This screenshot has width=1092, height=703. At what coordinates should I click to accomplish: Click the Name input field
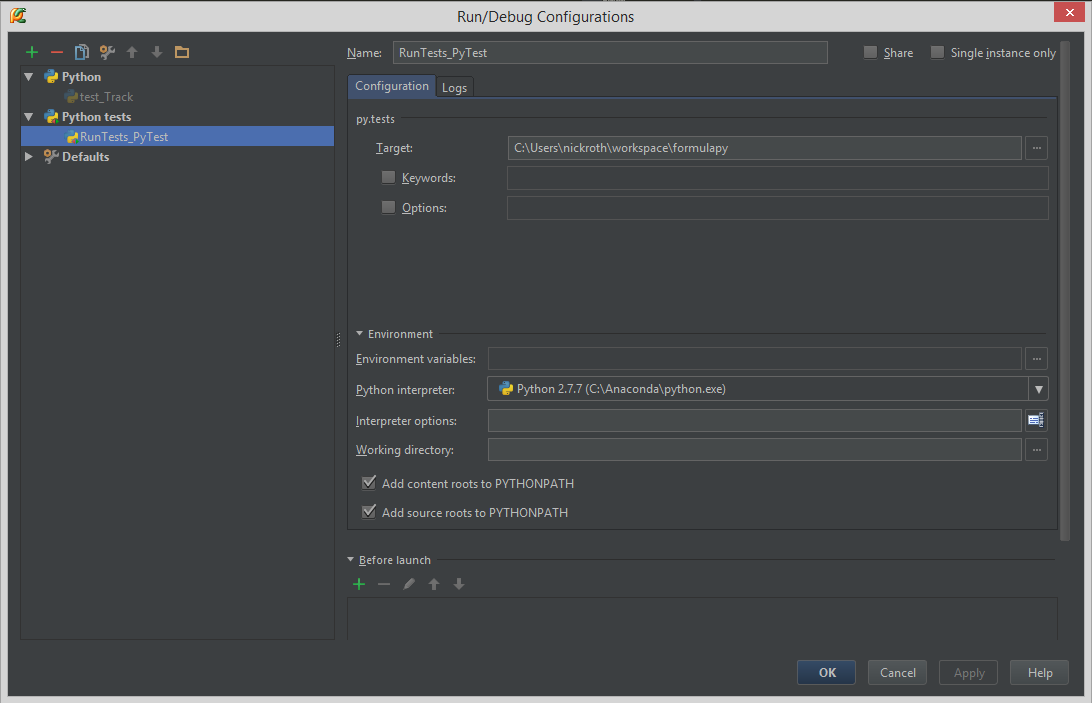pyautogui.click(x=610, y=52)
